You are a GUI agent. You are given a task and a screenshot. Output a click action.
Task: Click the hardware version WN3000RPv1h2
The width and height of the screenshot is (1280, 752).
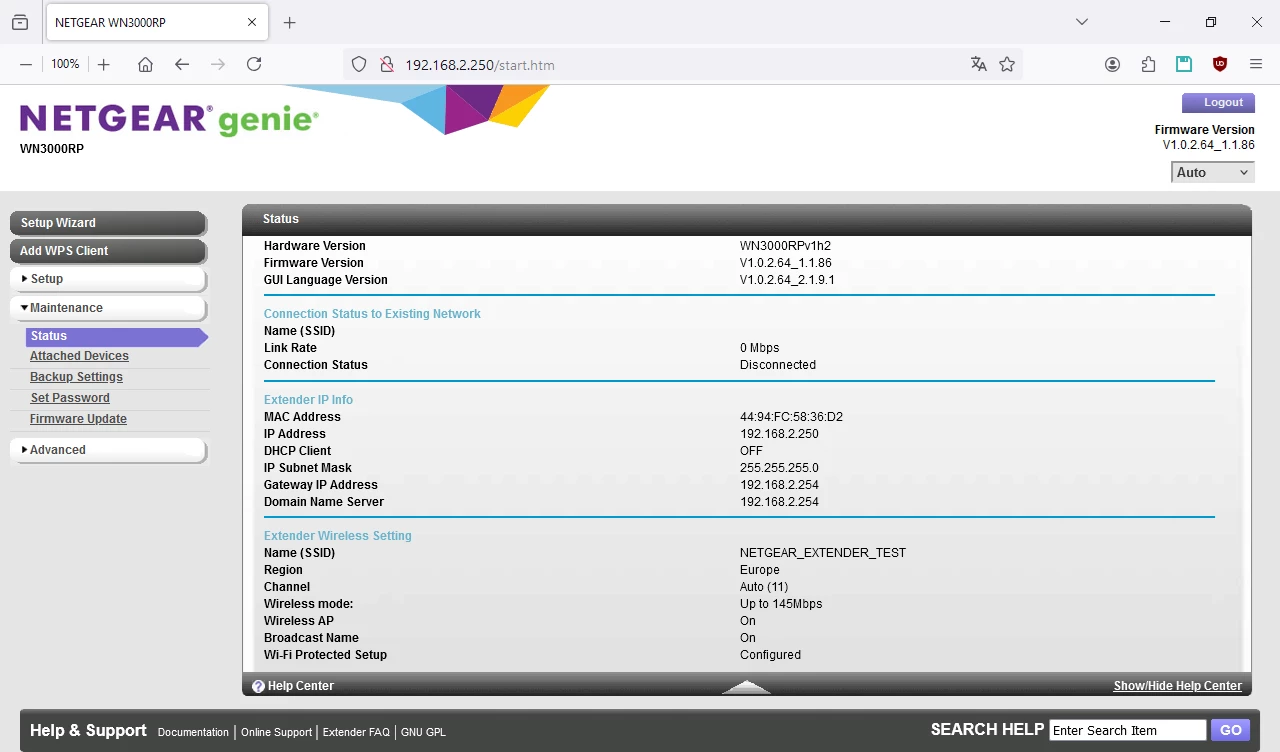point(786,246)
